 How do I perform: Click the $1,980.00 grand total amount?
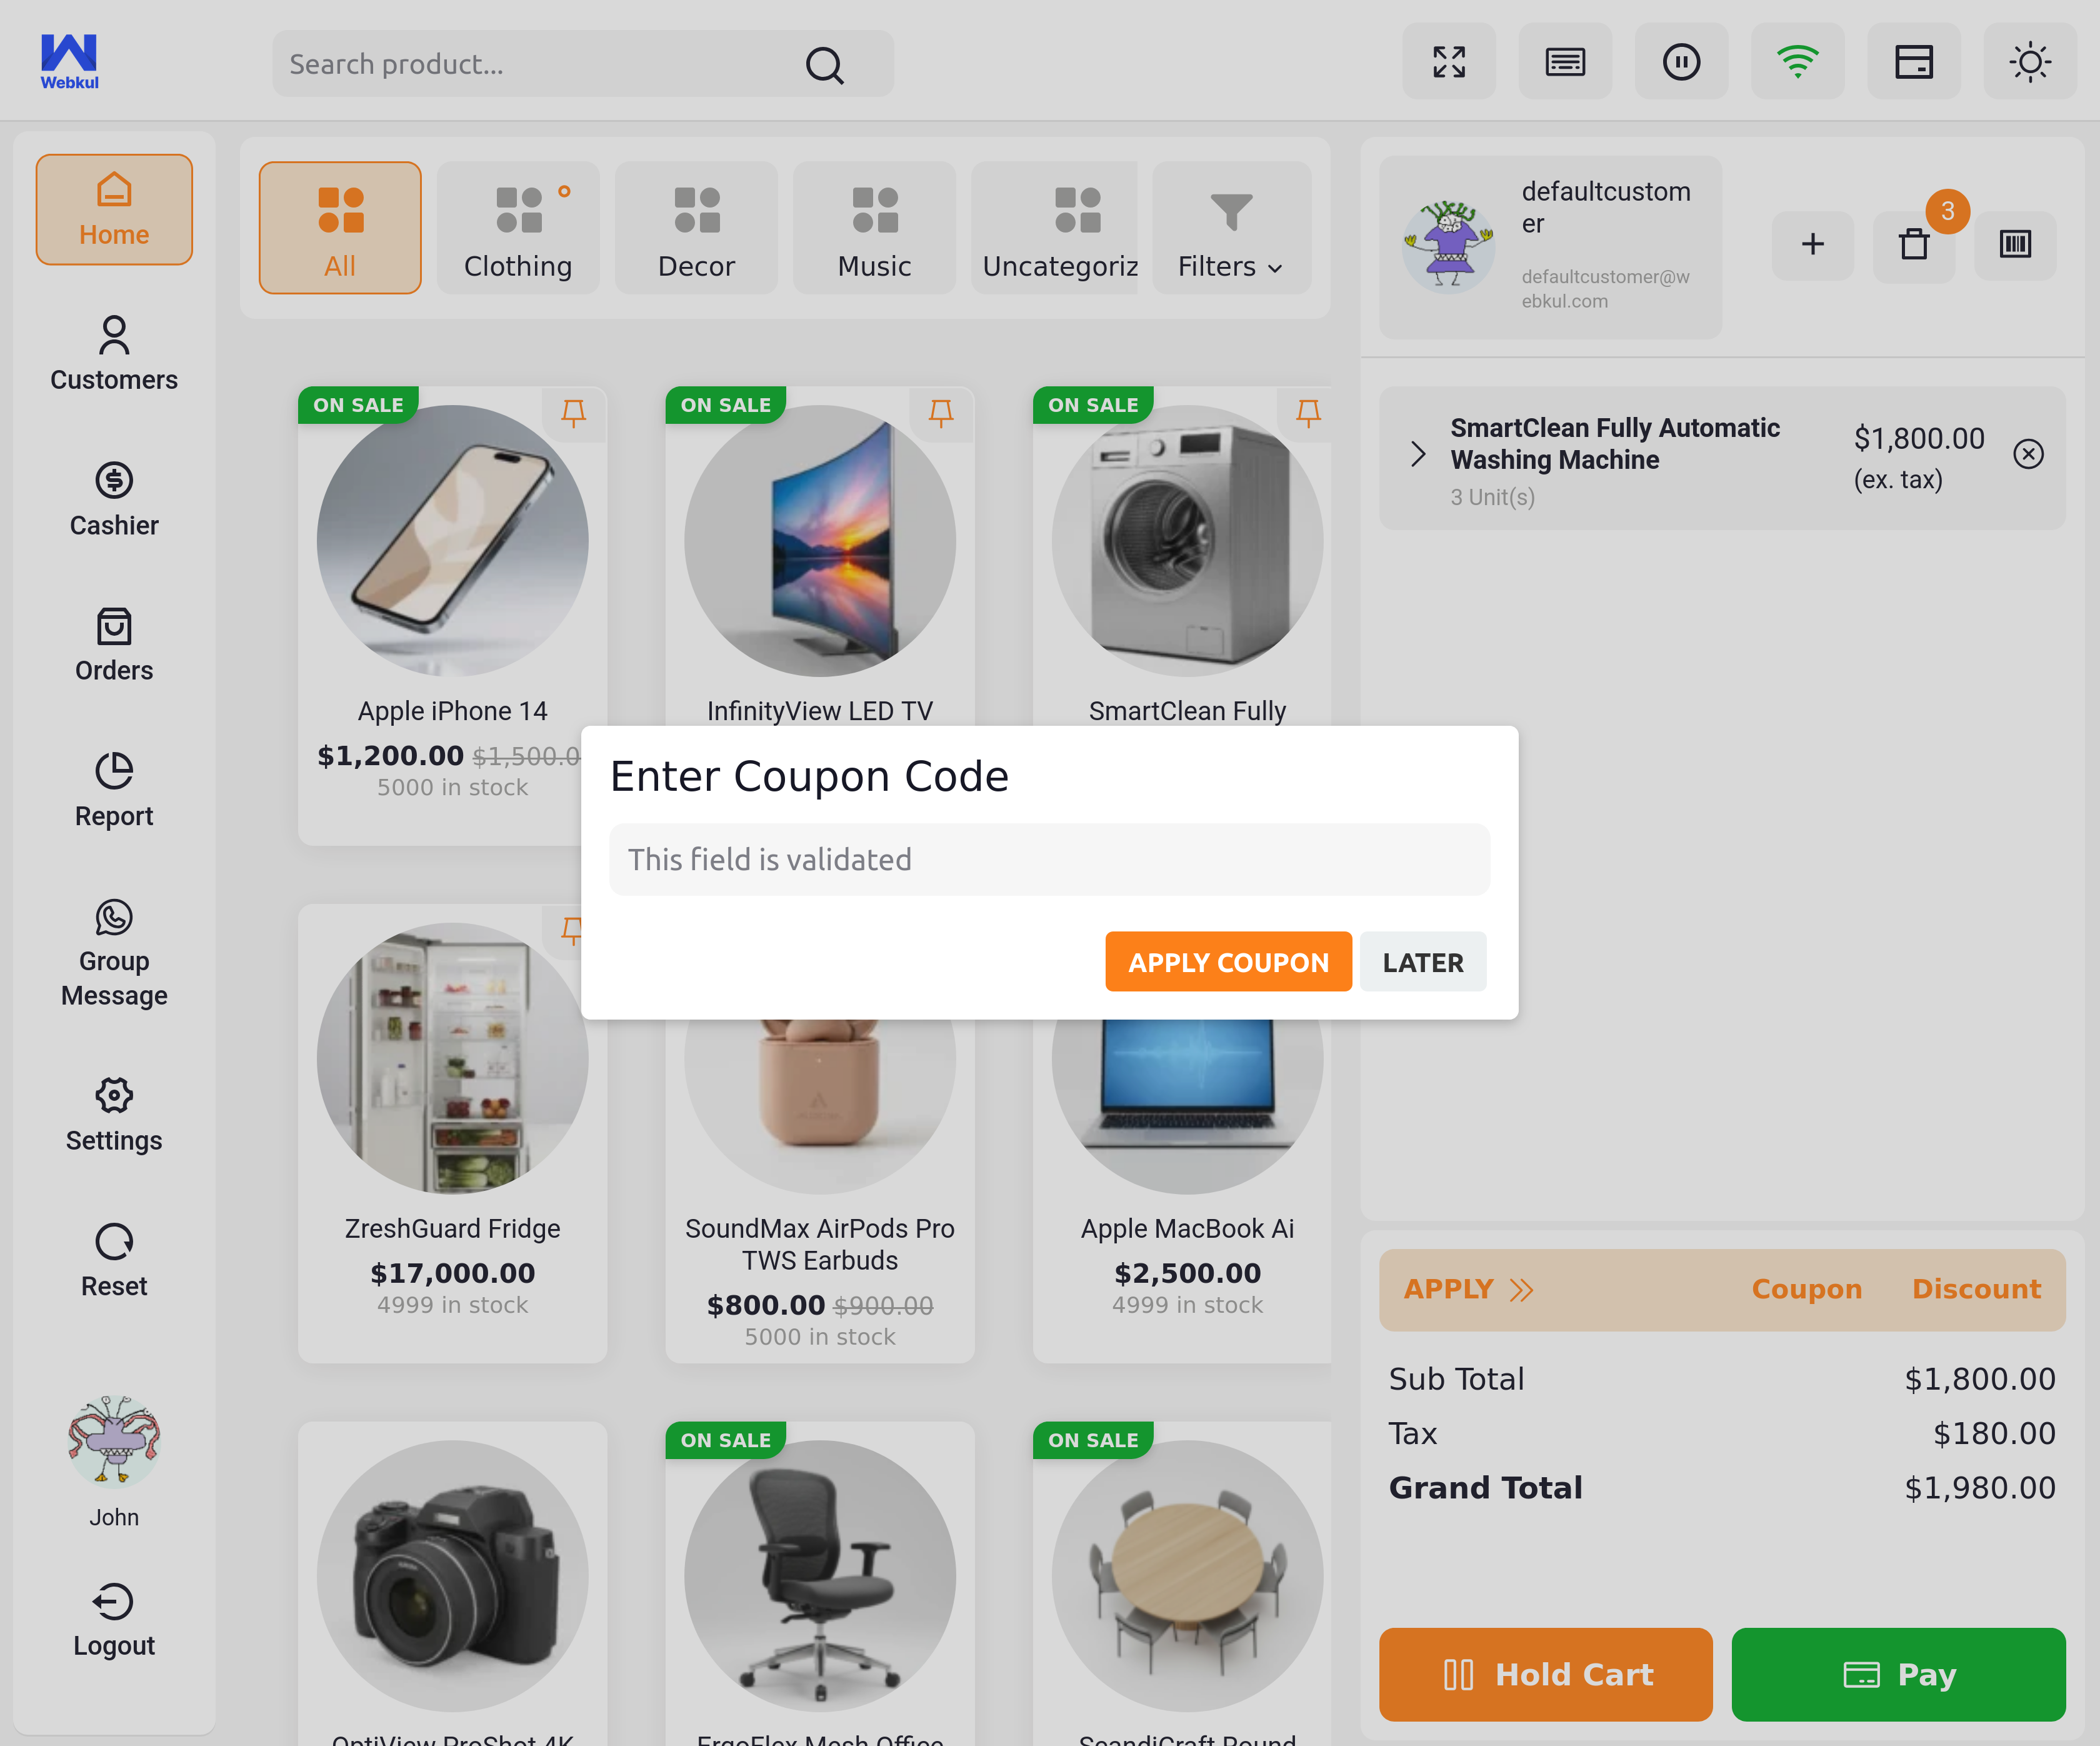pyautogui.click(x=1979, y=1488)
